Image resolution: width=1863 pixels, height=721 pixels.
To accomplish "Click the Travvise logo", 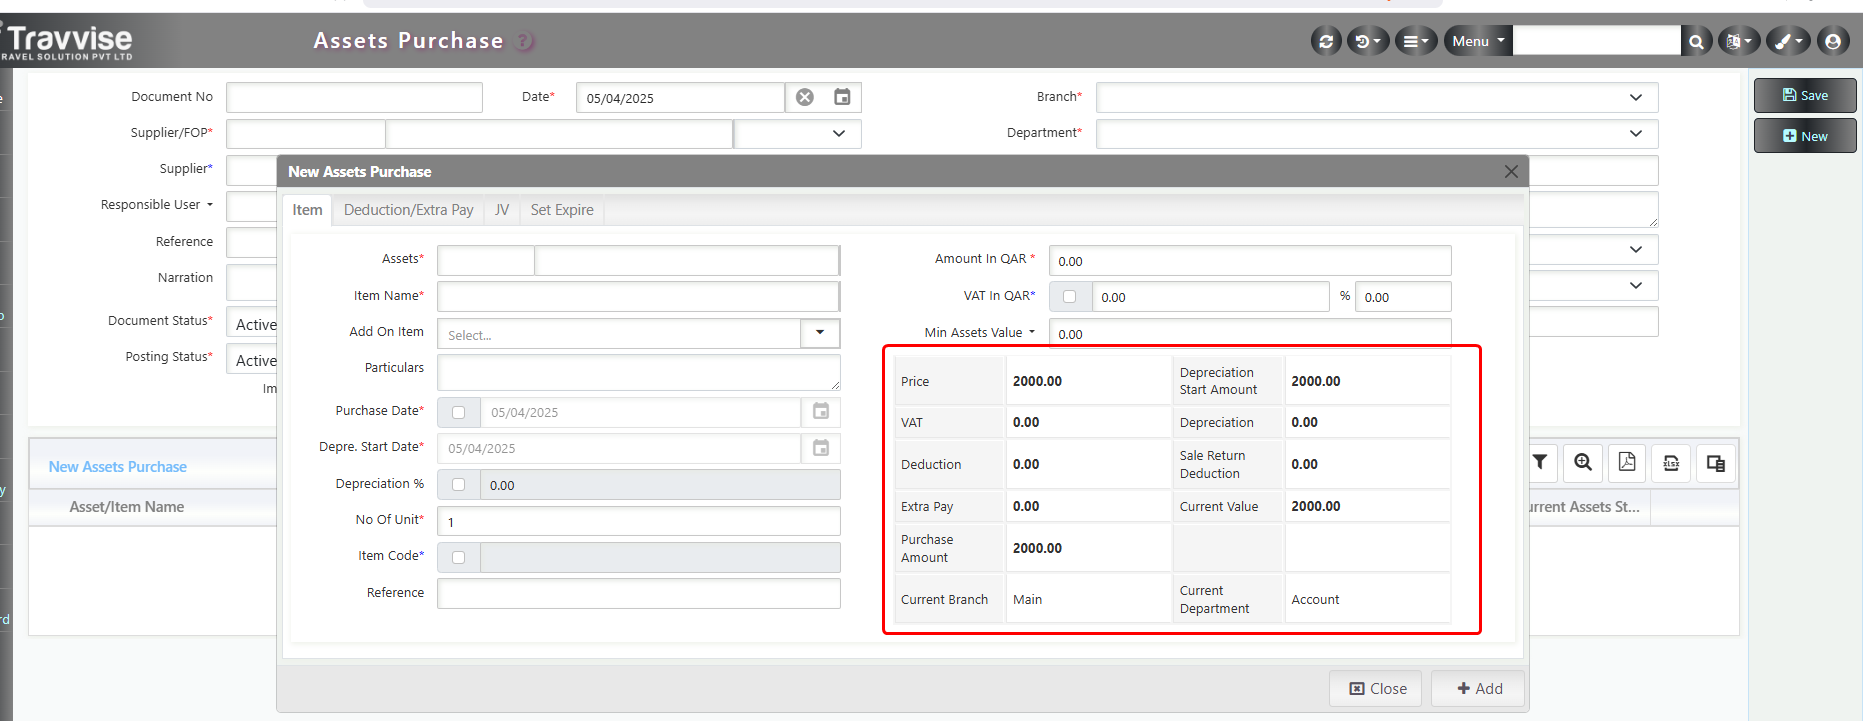I will (68, 41).
